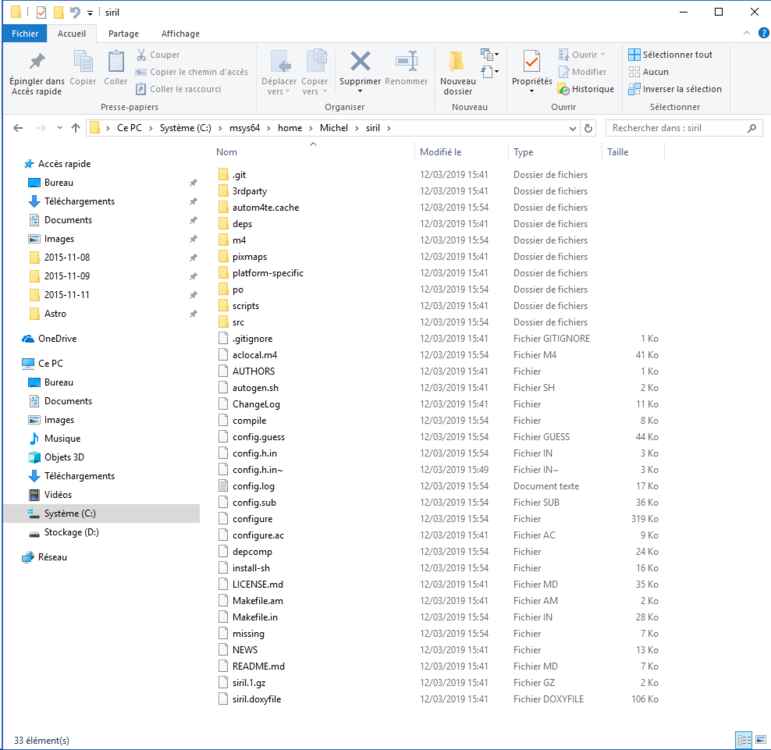Screen dimensions: 771x750
Task: Cut selection with Couper
Action: point(158,55)
